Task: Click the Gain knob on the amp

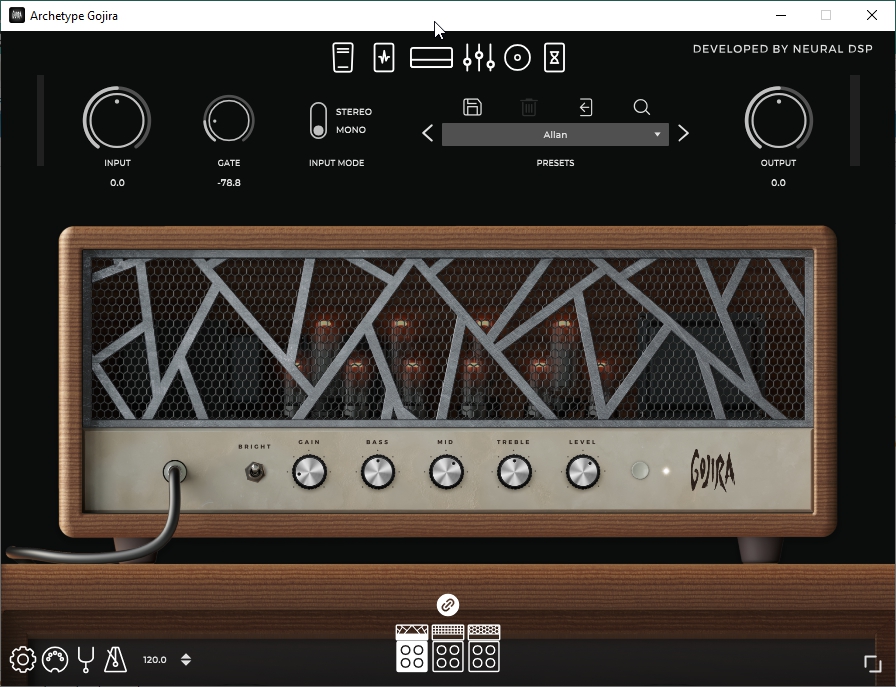Action: 309,472
